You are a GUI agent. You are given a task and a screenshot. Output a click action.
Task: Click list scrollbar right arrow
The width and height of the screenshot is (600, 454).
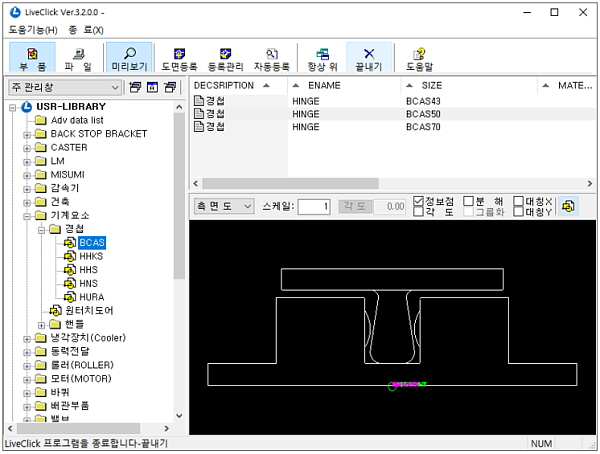590,183
